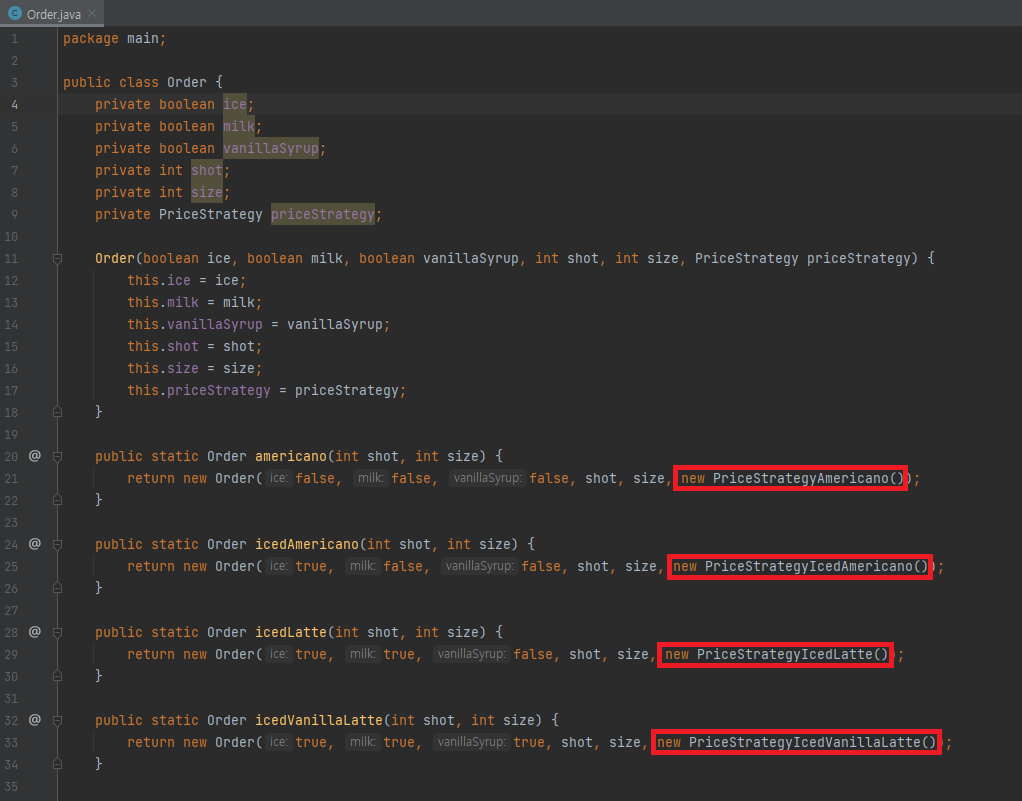
Task: Click line number 4 in the gutter
Action: 14,104
